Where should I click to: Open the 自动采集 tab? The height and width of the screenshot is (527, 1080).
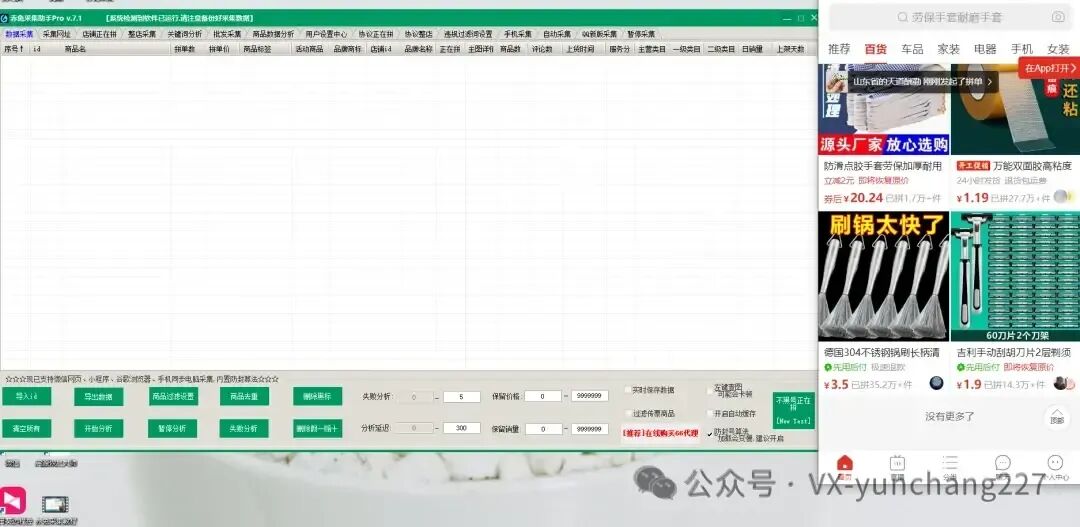[x=557, y=34]
